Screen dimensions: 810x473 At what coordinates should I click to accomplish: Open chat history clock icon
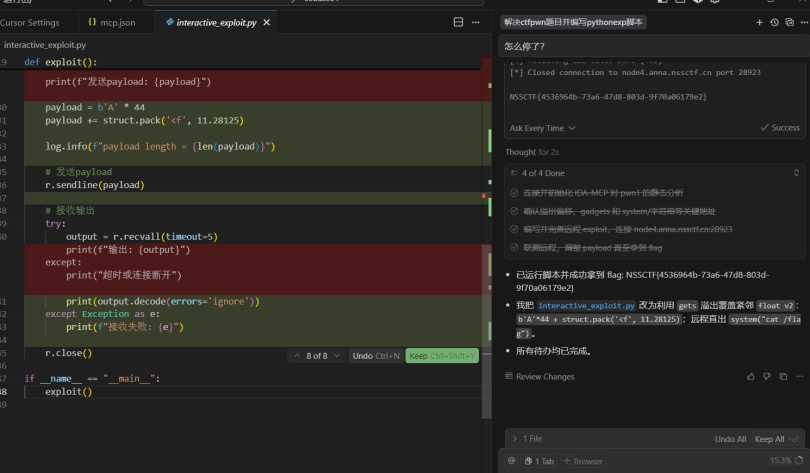(774, 22)
